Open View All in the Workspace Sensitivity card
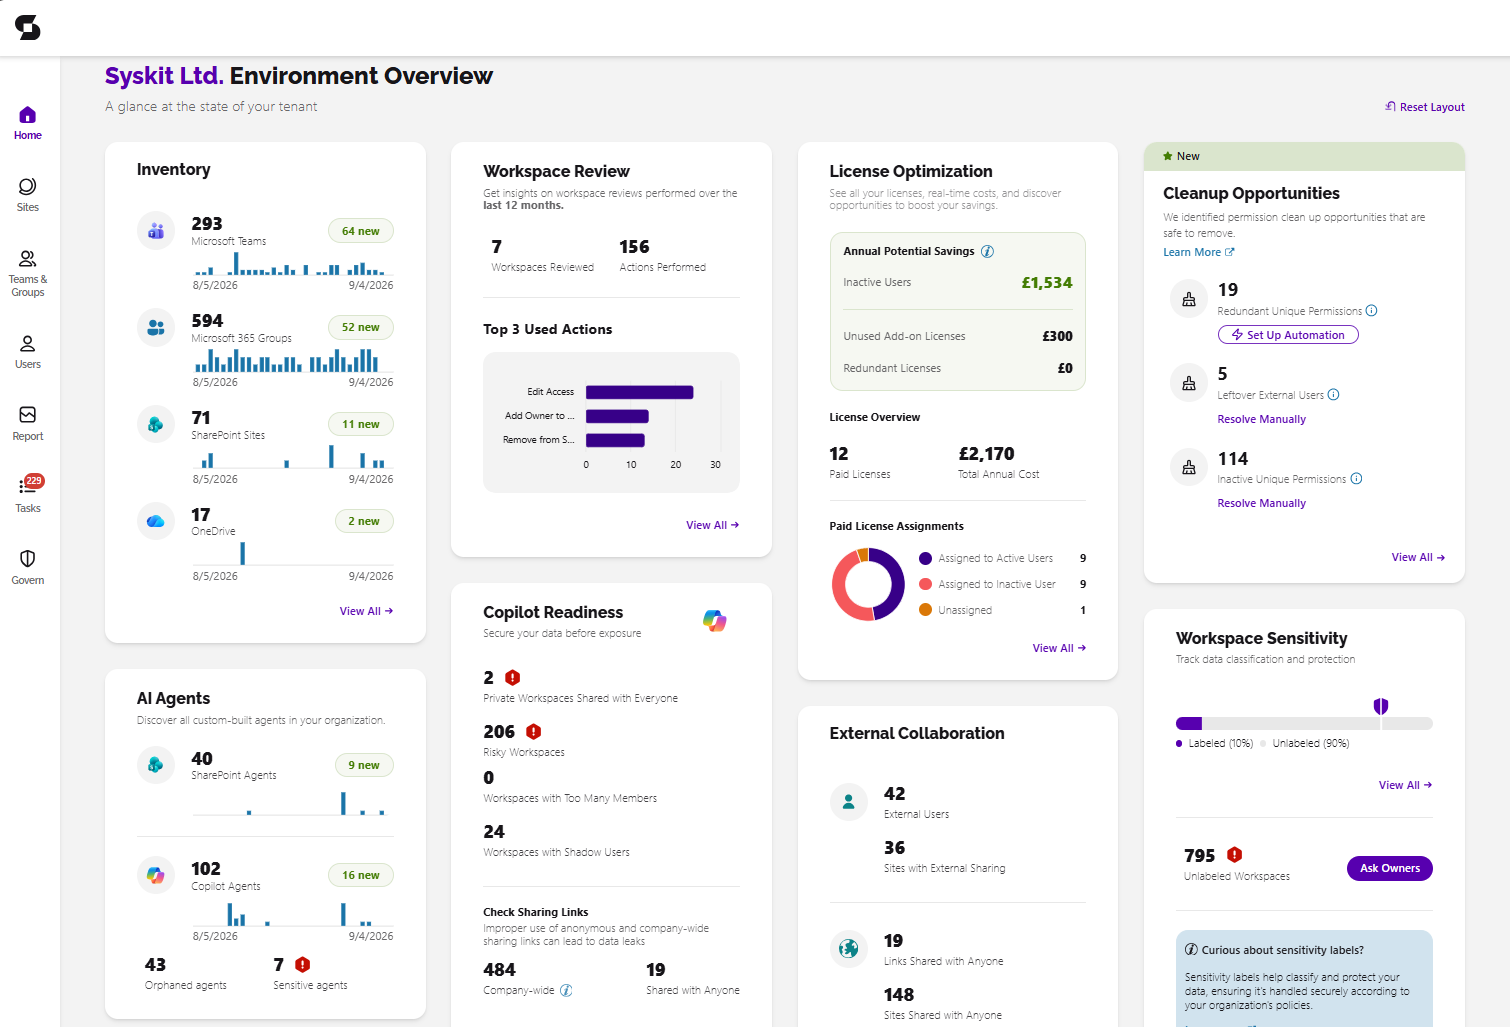Screen dimensions: 1510x1027 pos(1405,785)
